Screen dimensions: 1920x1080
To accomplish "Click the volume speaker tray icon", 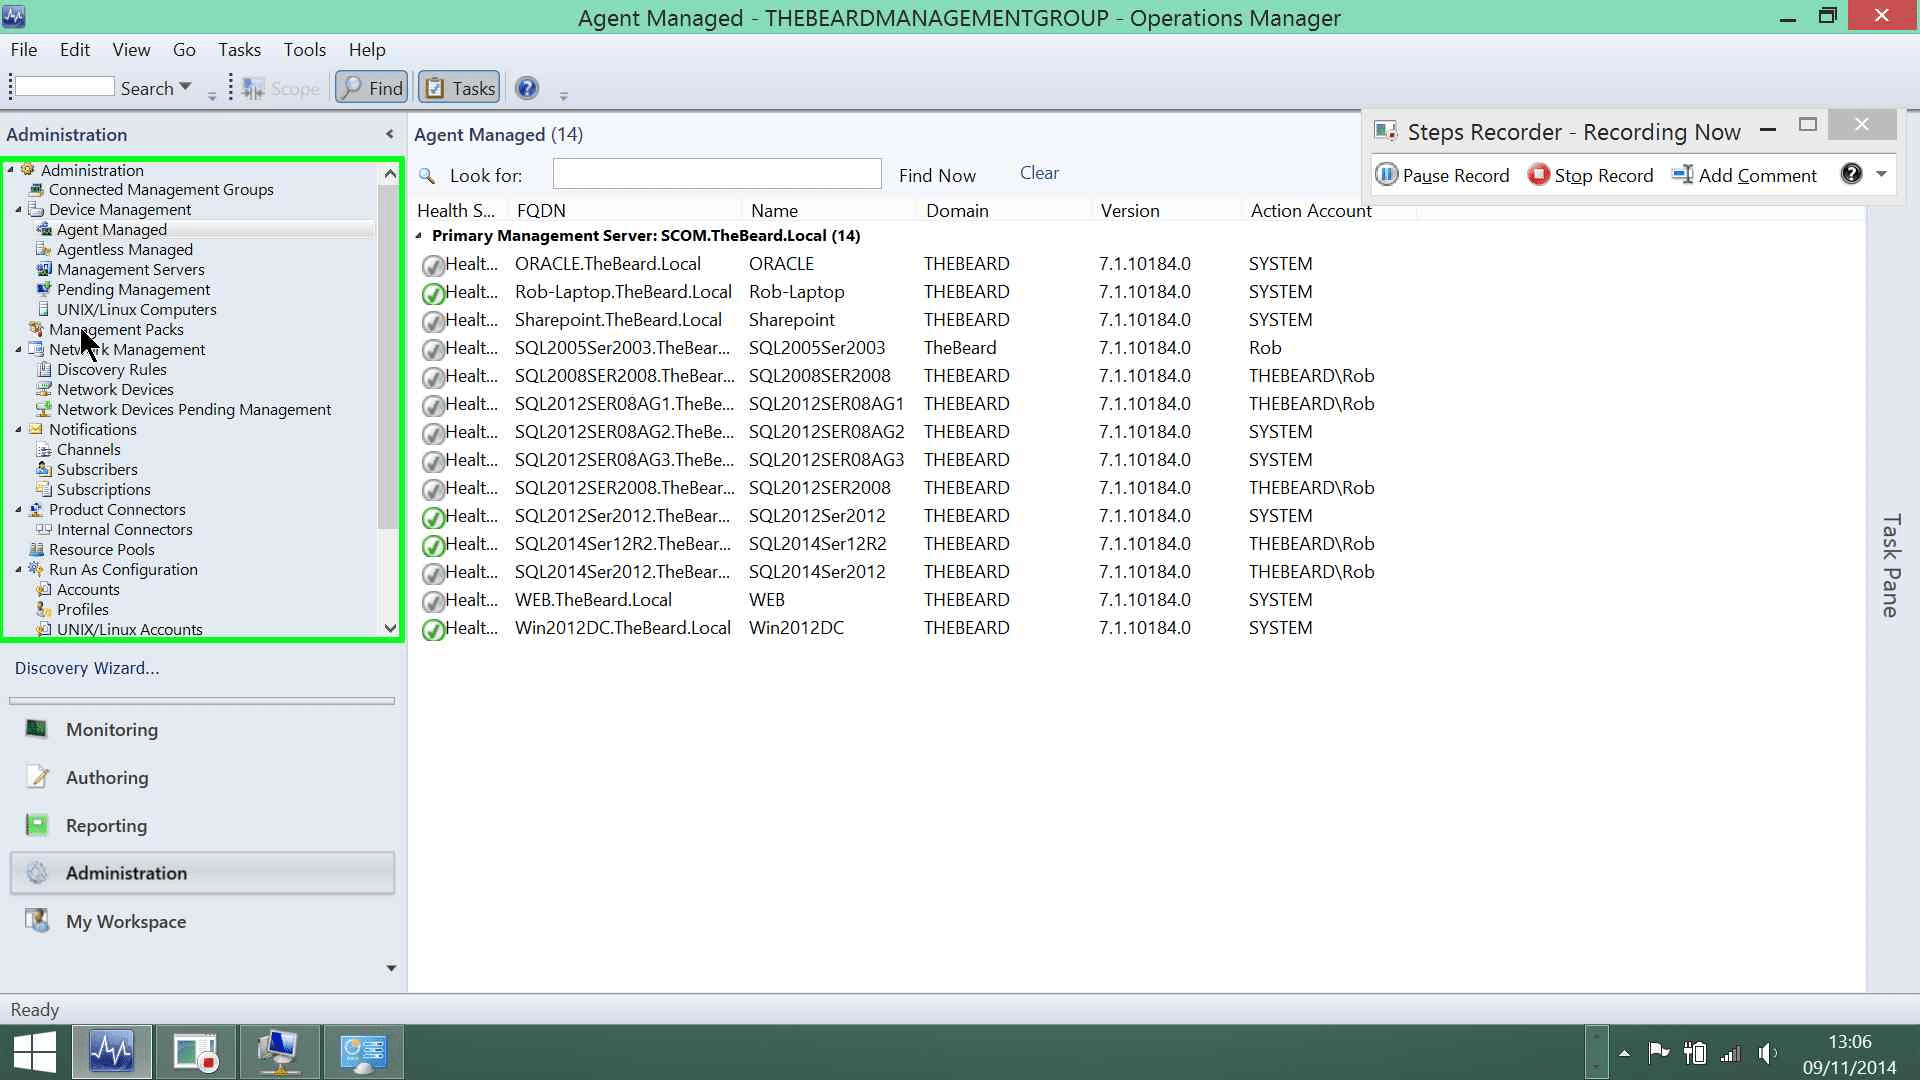I will (1767, 1053).
